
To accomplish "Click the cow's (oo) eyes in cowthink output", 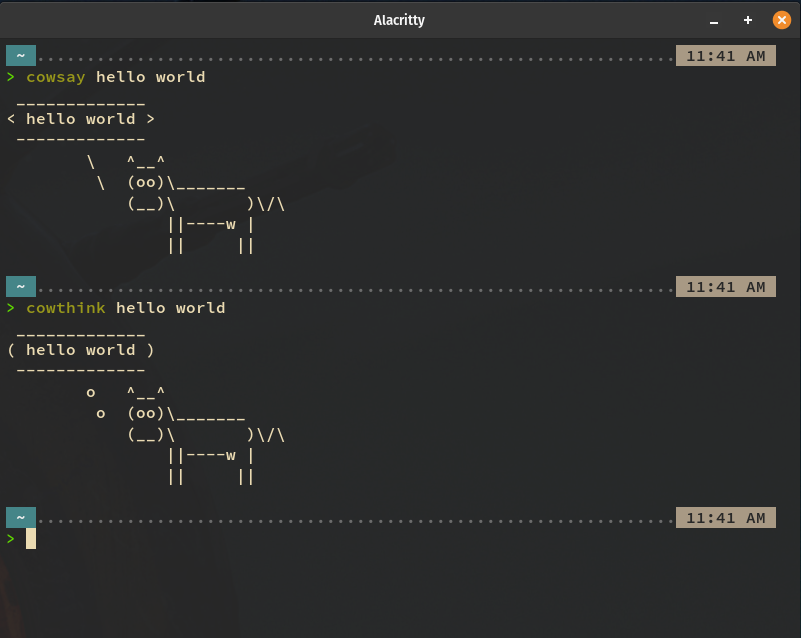I will (147, 413).
